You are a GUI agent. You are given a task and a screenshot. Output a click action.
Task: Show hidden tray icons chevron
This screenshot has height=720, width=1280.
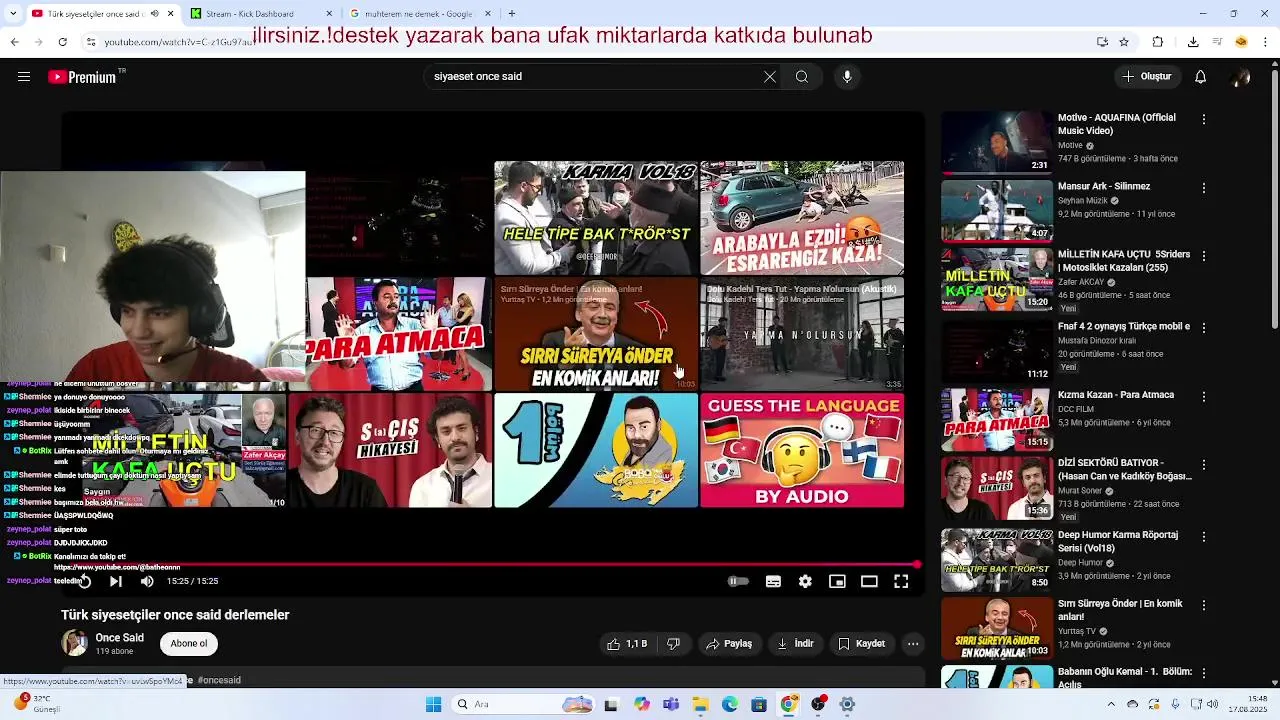pyautogui.click(x=1110, y=704)
